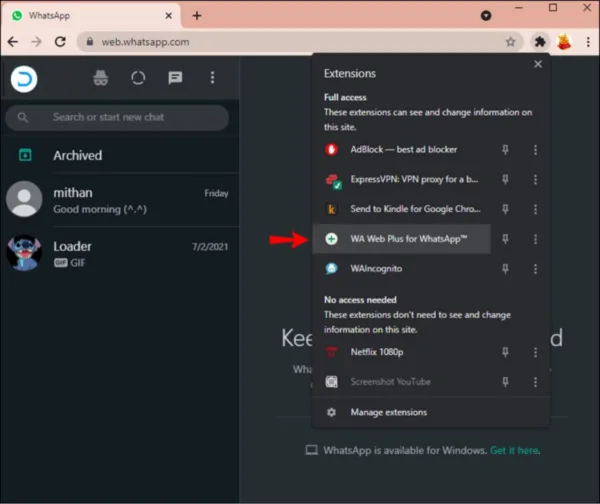Click the search magnifier icon
This screenshot has height=504, width=600.
point(23,117)
